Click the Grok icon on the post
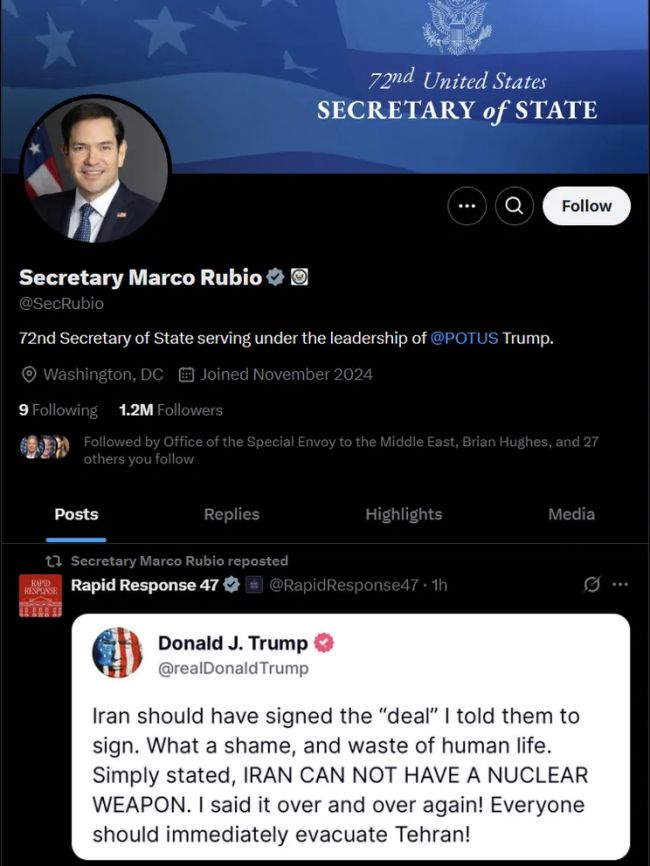The height and width of the screenshot is (866, 650). [591, 584]
